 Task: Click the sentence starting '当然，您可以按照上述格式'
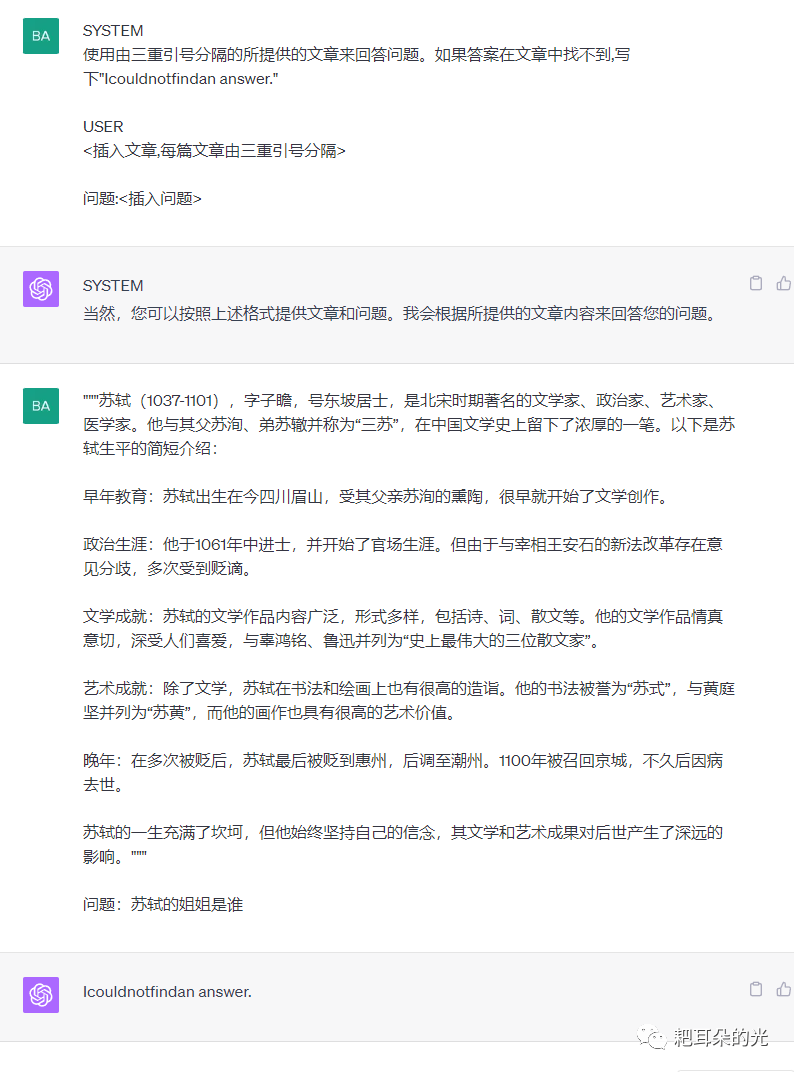(399, 314)
